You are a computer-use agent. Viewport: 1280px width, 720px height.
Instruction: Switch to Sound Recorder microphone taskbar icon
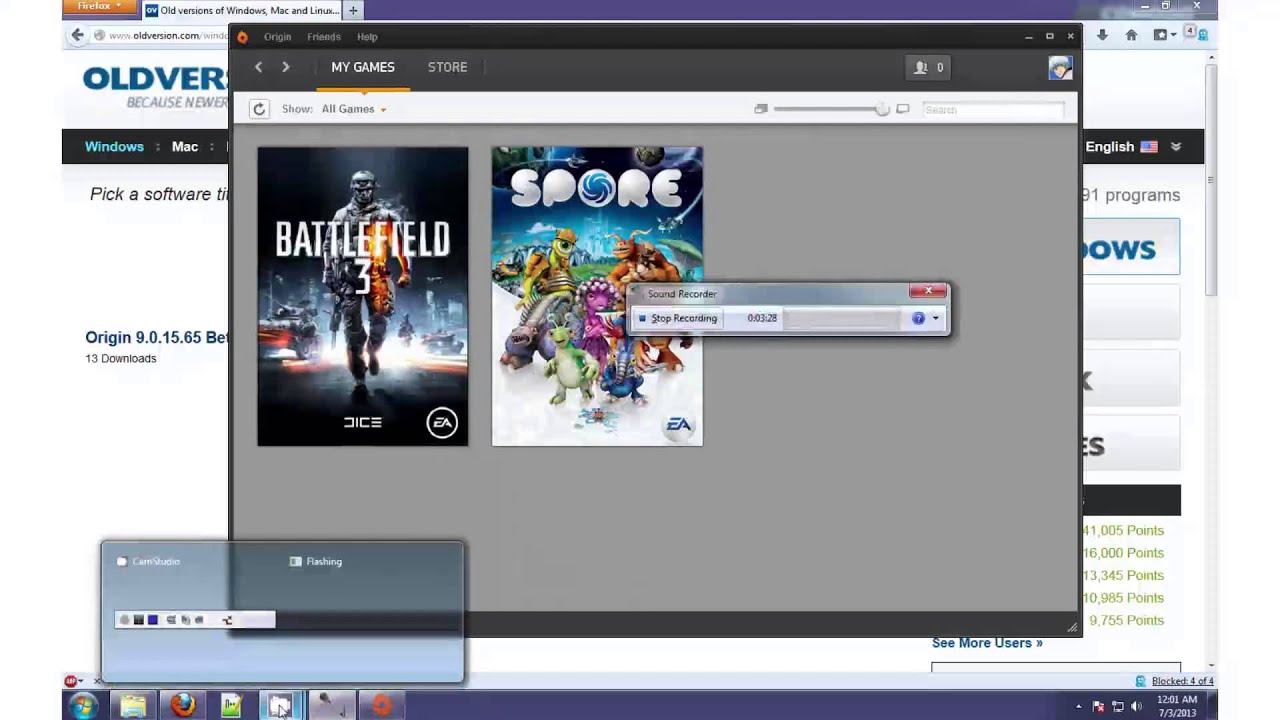[330, 706]
